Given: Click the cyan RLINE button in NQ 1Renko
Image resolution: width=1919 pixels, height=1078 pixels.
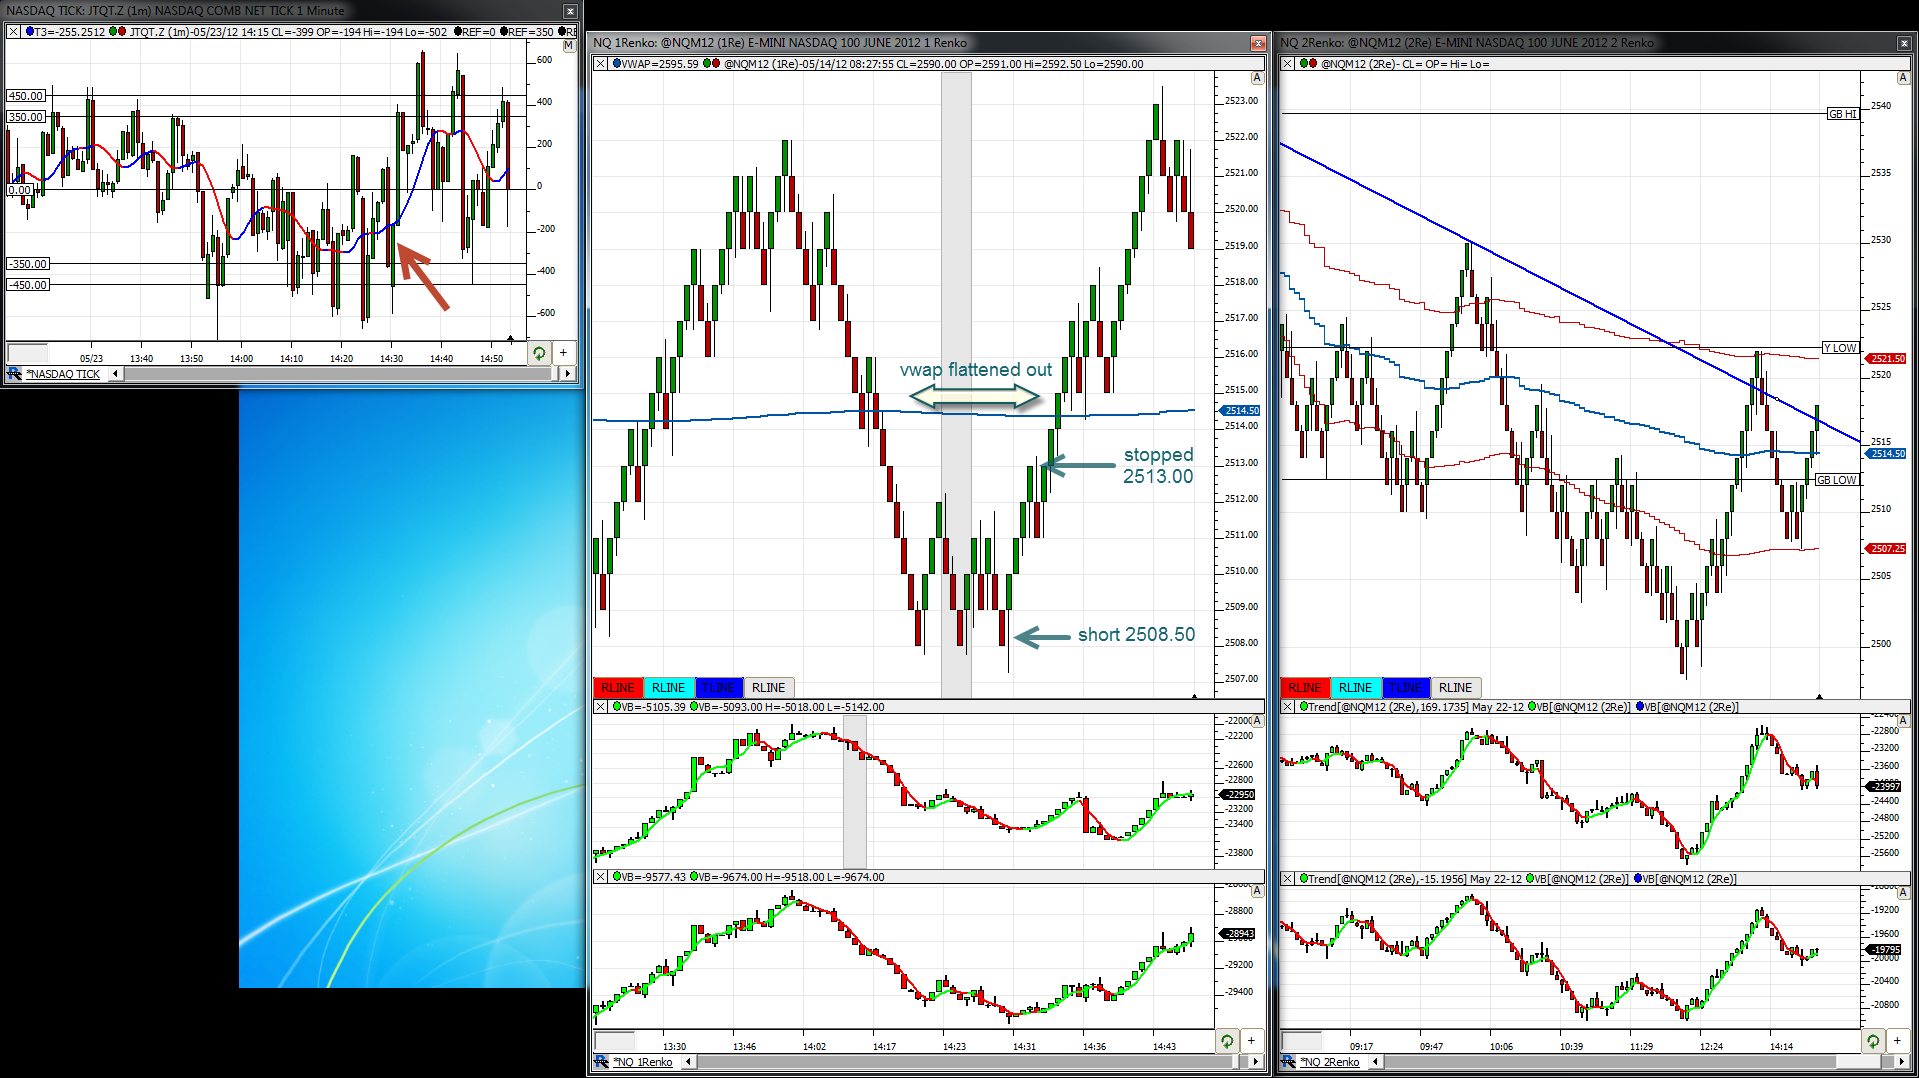Looking at the screenshot, I should (668, 688).
